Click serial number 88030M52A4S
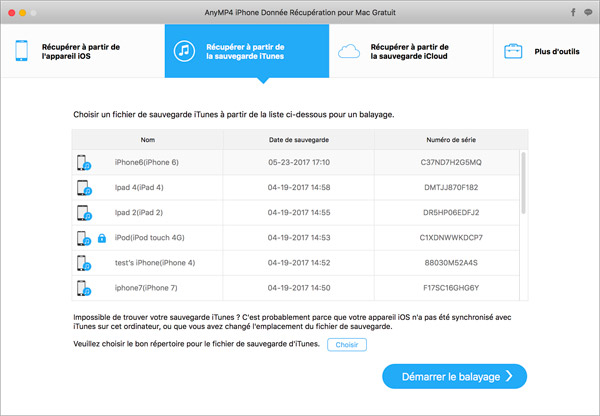Image resolution: width=600 pixels, height=416 pixels. [451, 263]
